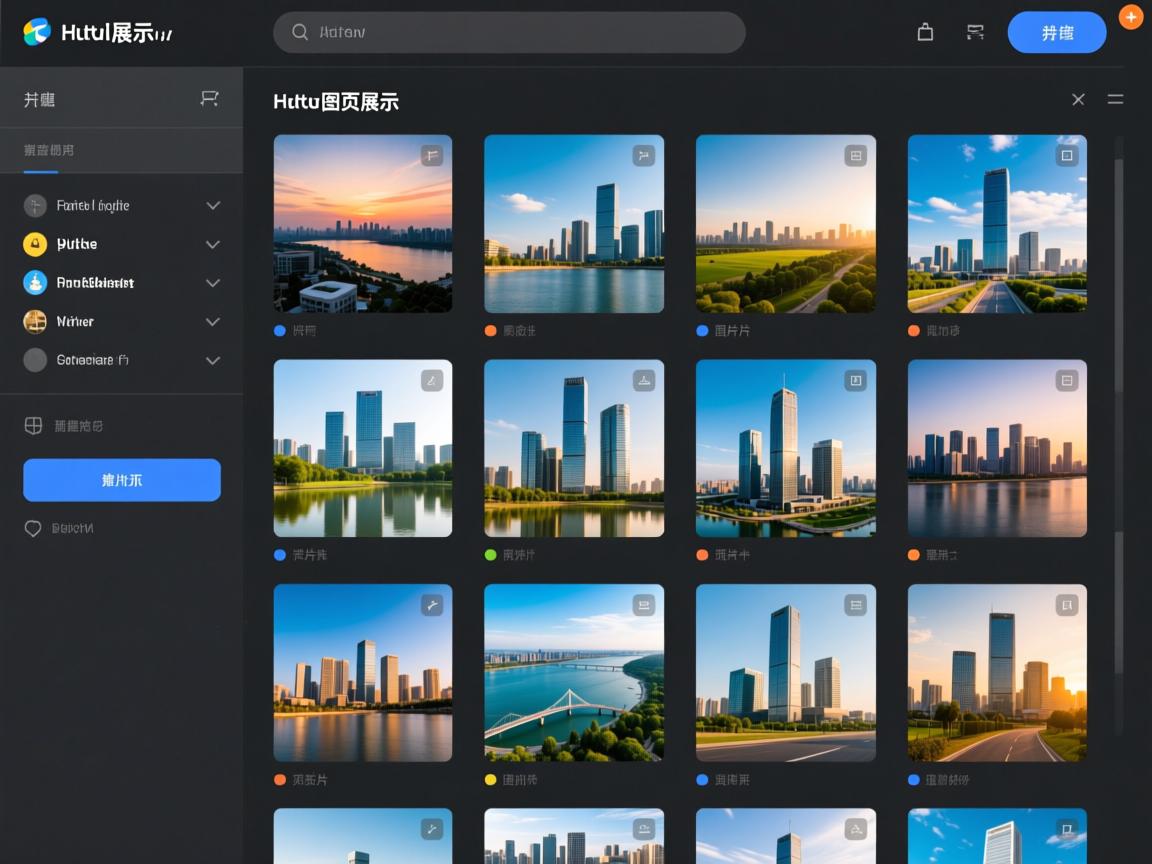Image resolution: width=1152 pixels, height=864 pixels.
Task: Toggle the corner icon on the sunset river thumbnail
Action: [431, 155]
